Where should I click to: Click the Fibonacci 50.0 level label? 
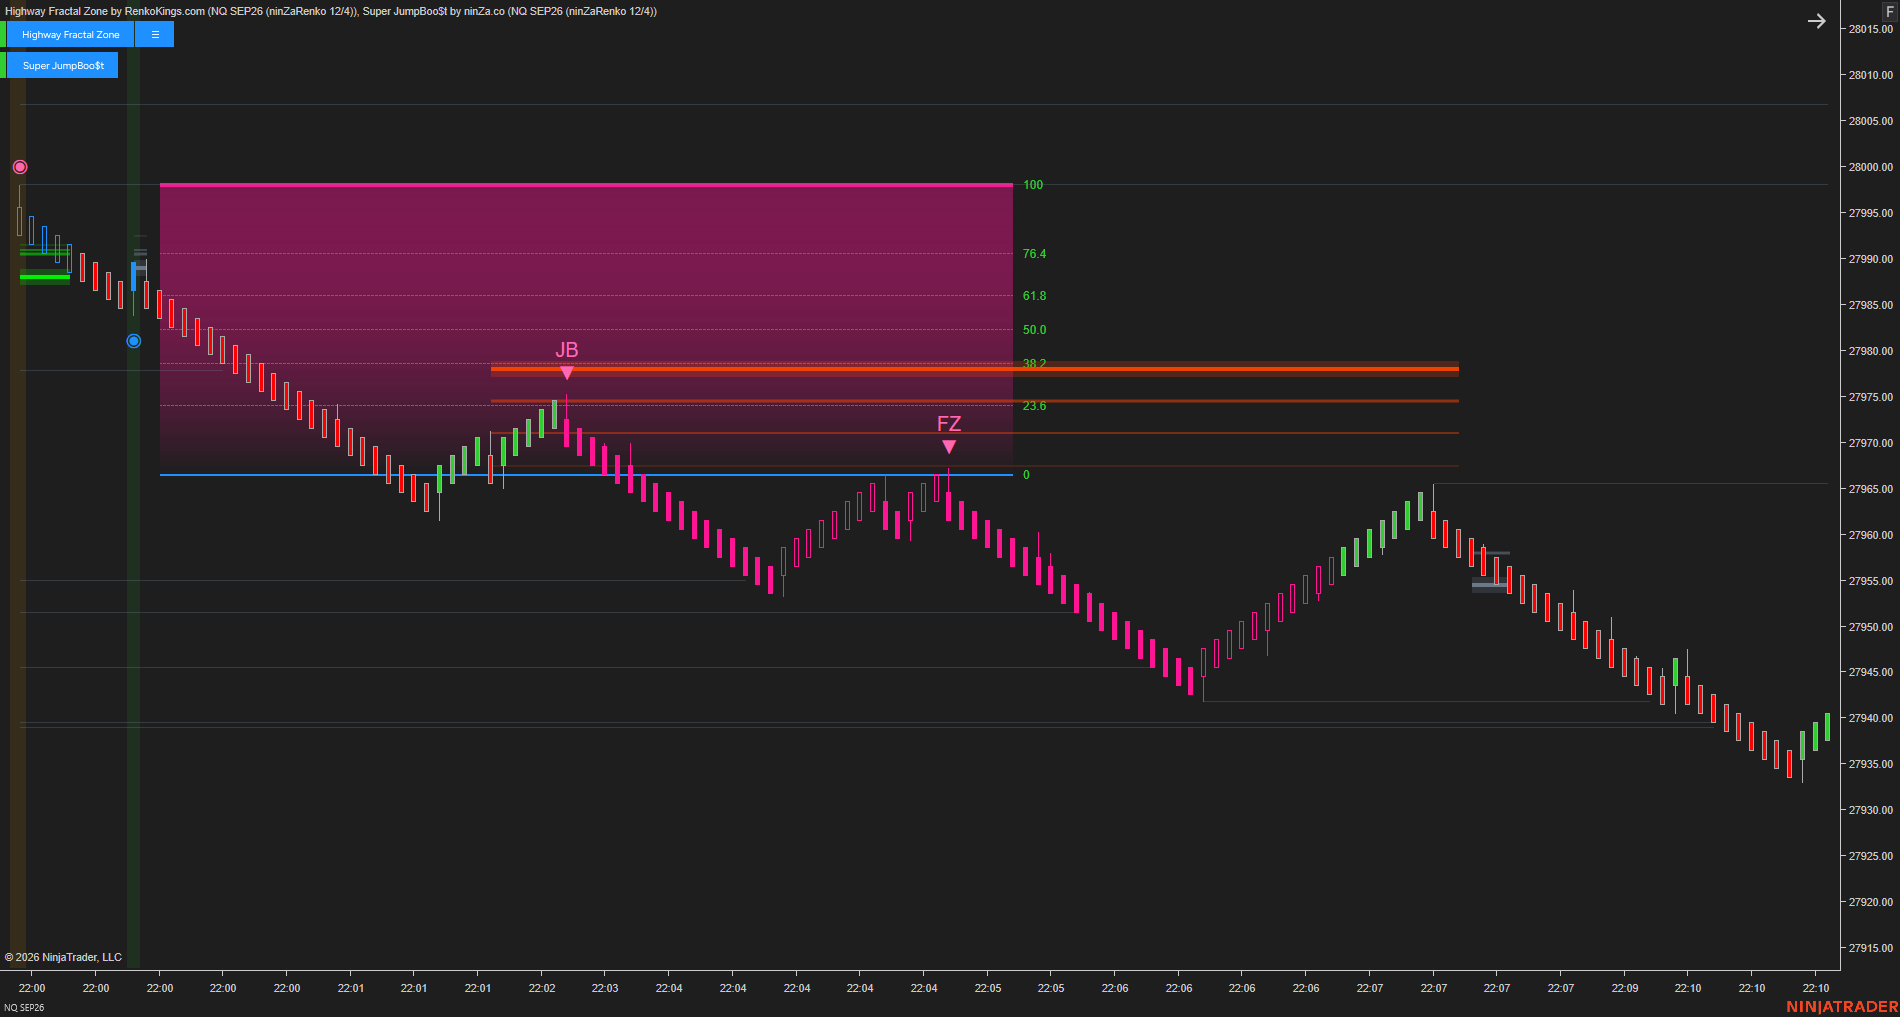click(1034, 330)
